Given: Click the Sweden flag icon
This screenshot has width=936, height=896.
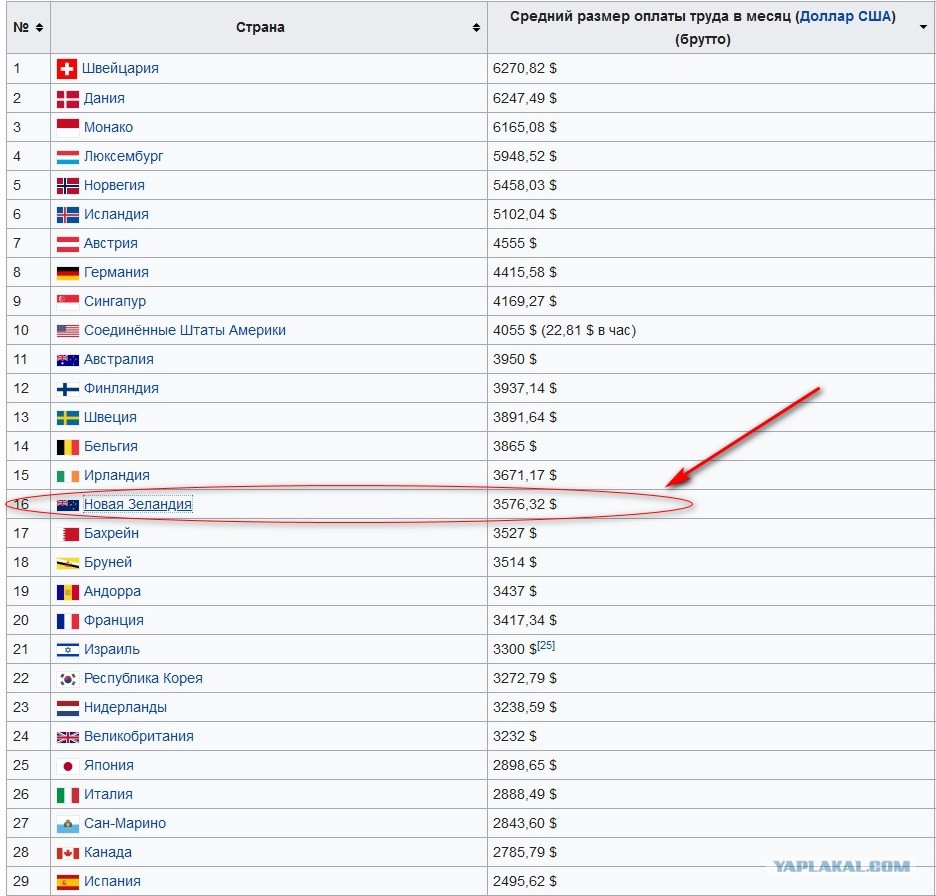Looking at the screenshot, I should [67, 418].
